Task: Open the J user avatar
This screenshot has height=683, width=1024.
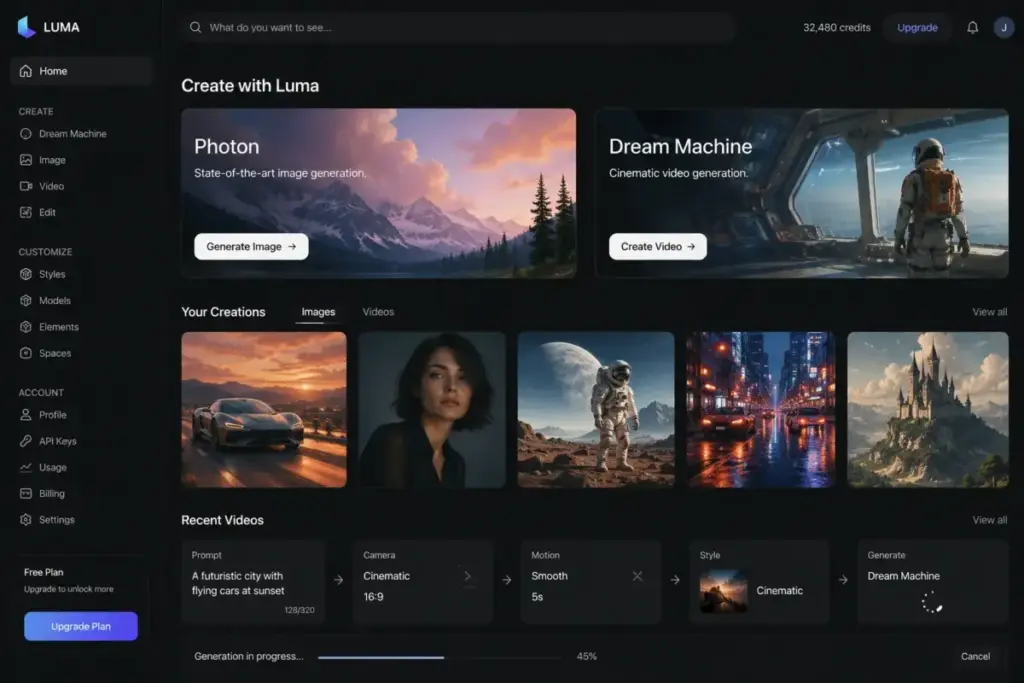Action: (x=1004, y=27)
